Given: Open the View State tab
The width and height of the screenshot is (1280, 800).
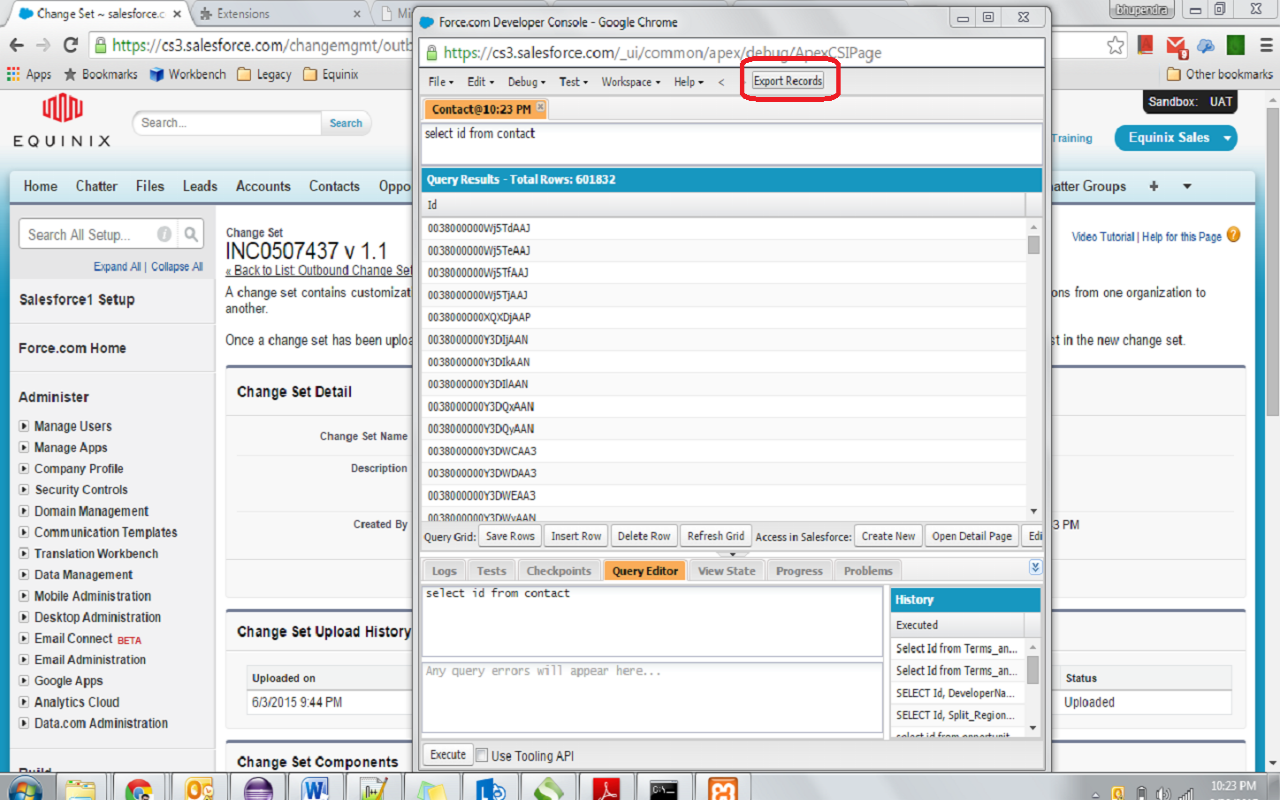Looking at the screenshot, I should click(x=726, y=570).
